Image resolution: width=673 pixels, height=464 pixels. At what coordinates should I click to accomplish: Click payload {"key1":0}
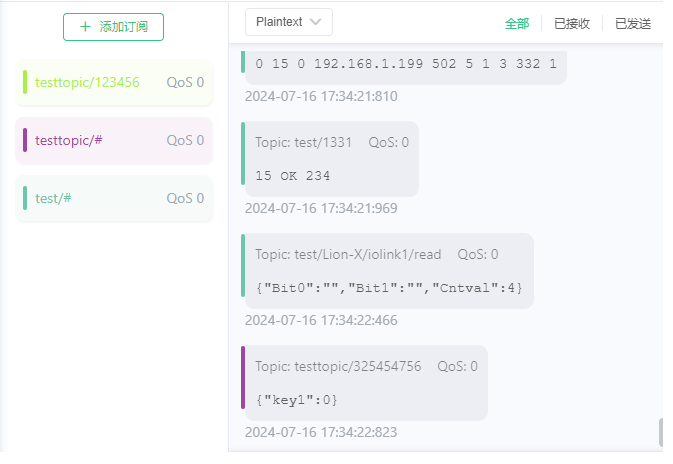click(297, 400)
